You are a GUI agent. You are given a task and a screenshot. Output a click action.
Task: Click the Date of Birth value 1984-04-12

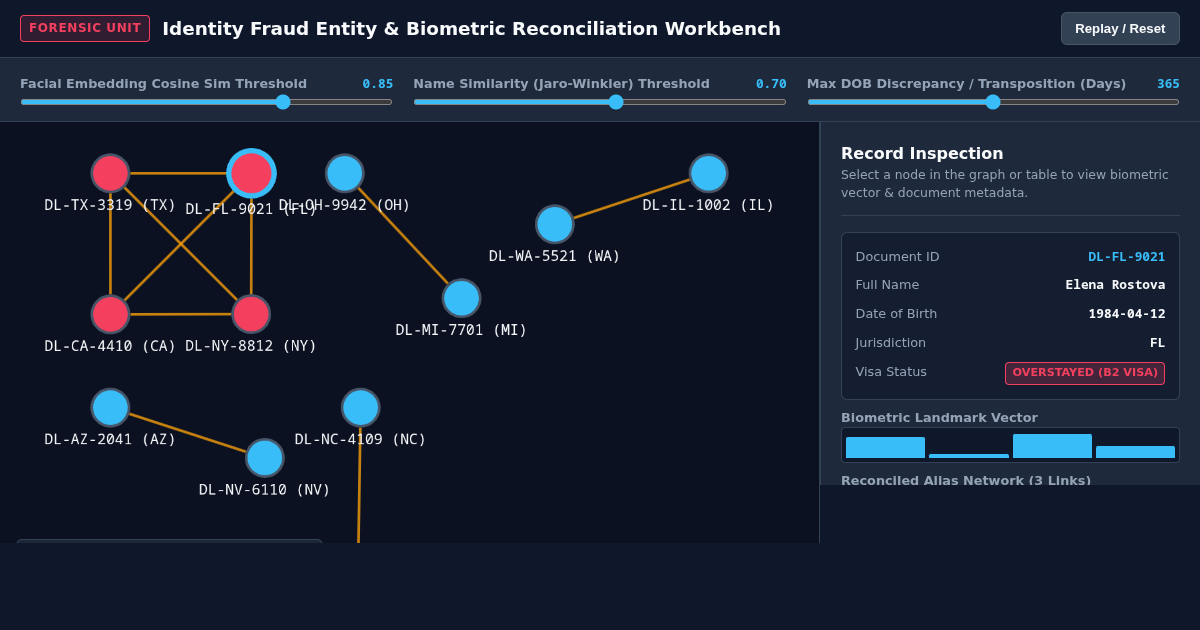coord(1127,314)
